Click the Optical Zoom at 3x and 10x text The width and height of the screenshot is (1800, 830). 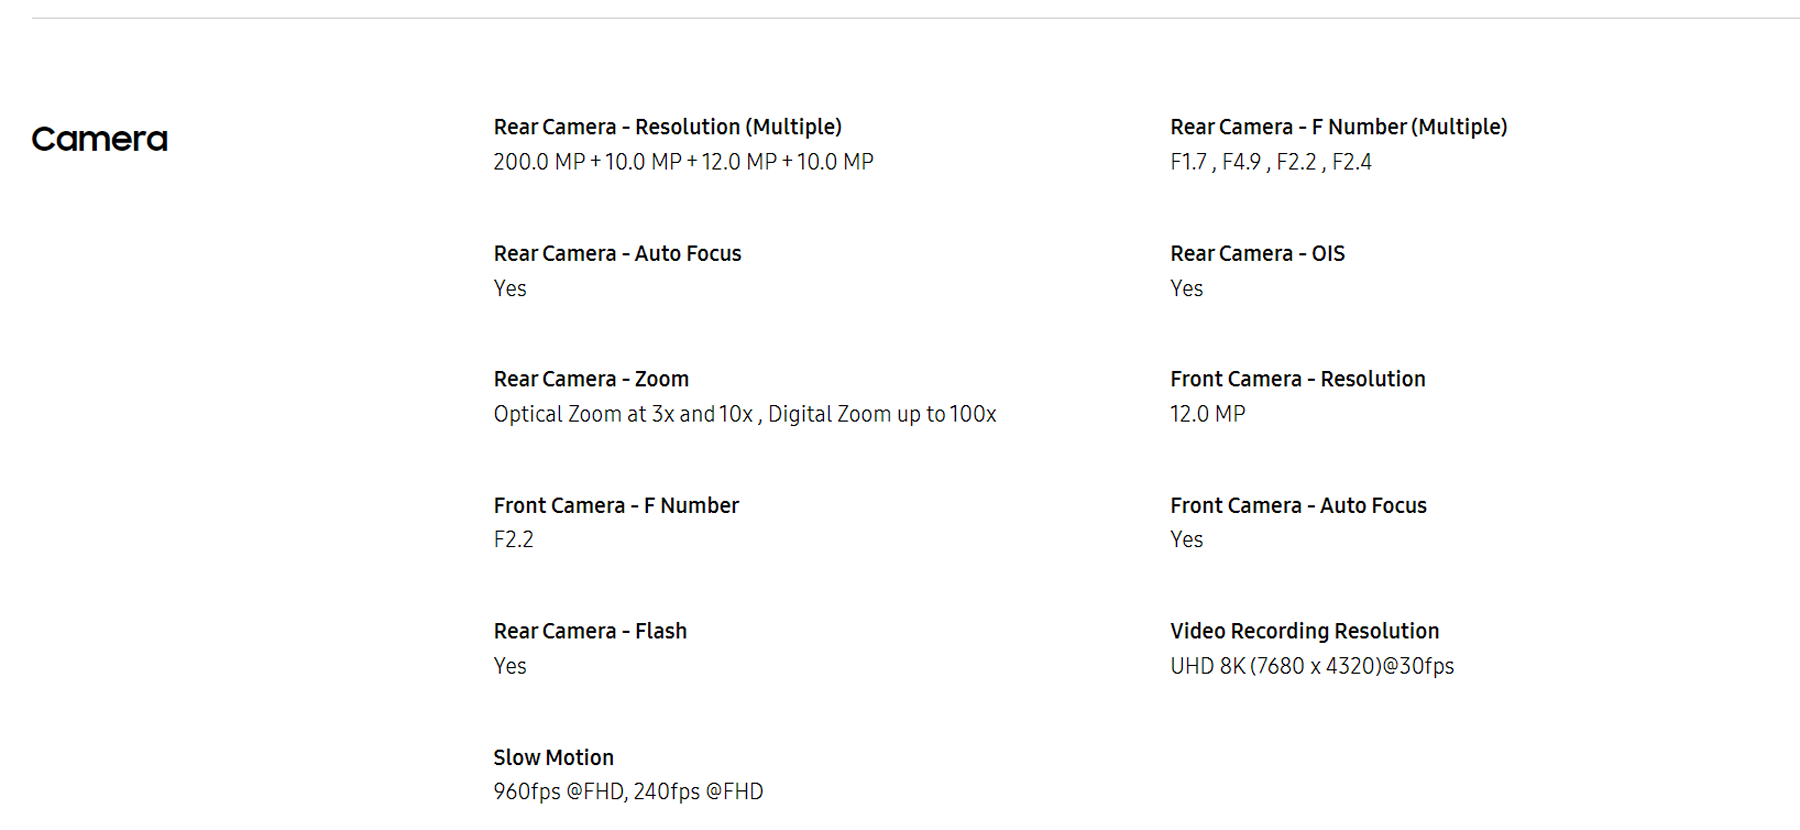click(623, 414)
